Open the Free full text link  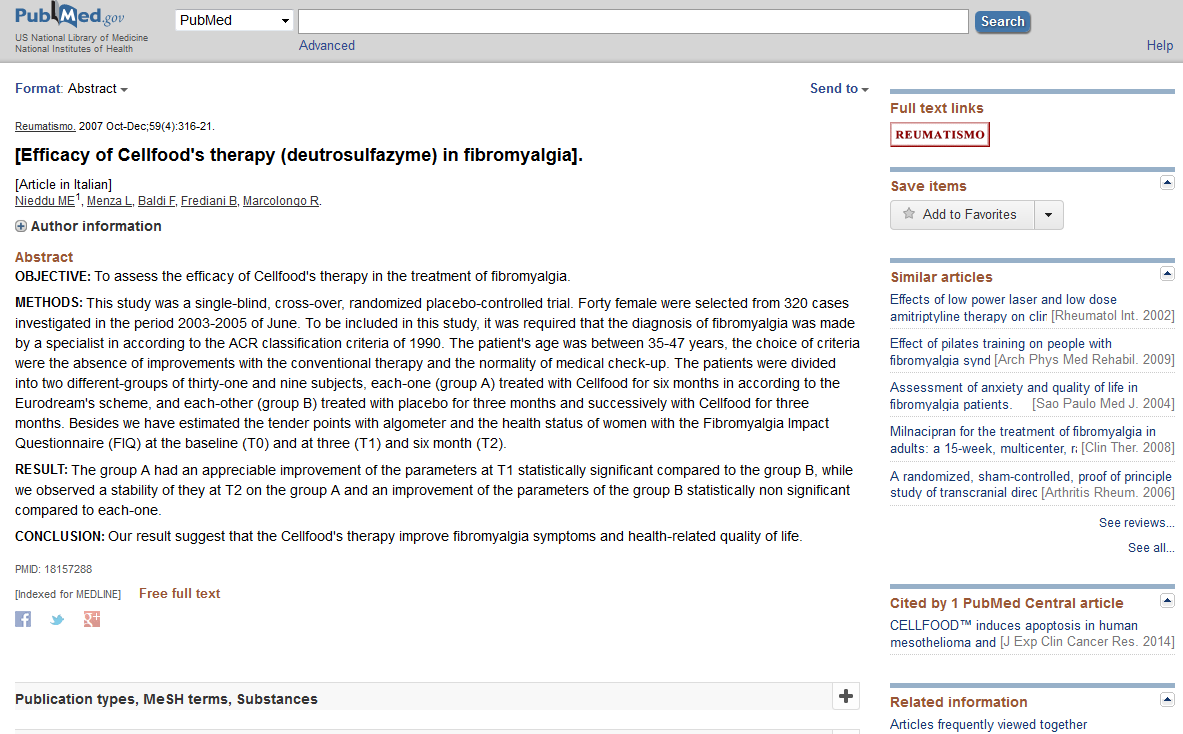tap(180, 594)
